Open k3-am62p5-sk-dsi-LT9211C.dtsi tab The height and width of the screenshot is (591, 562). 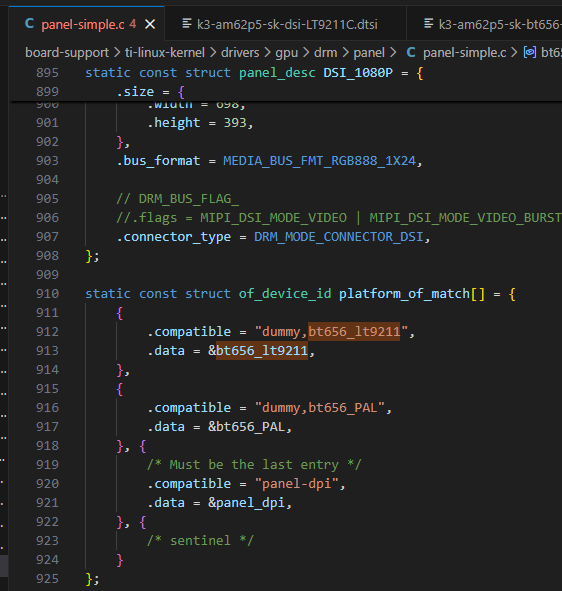[x=287, y=24]
